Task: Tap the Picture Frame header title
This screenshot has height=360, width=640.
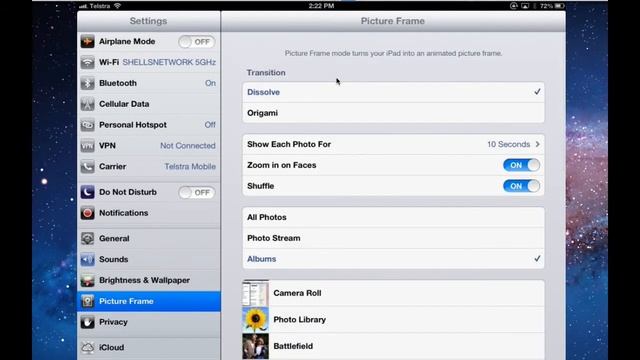Action: (x=393, y=21)
